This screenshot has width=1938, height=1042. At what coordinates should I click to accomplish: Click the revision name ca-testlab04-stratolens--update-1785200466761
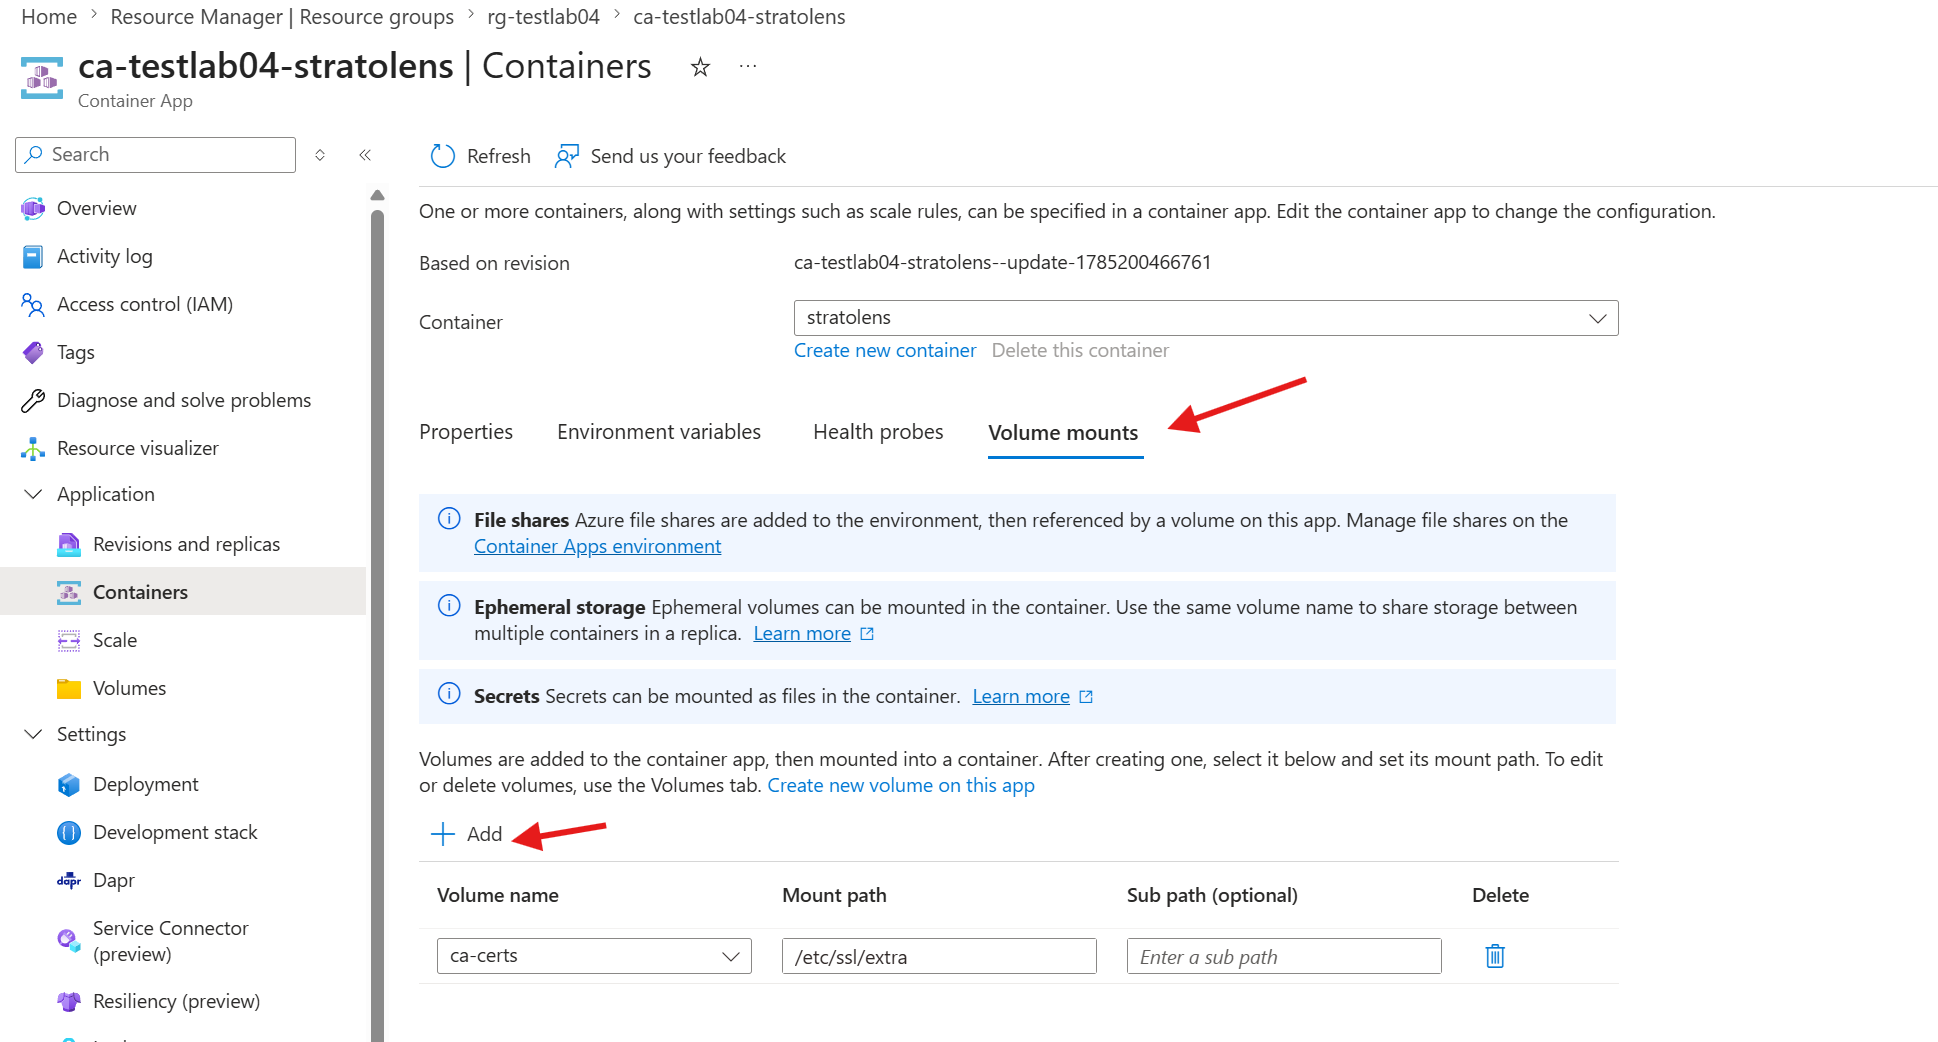[x=1002, y=262]
